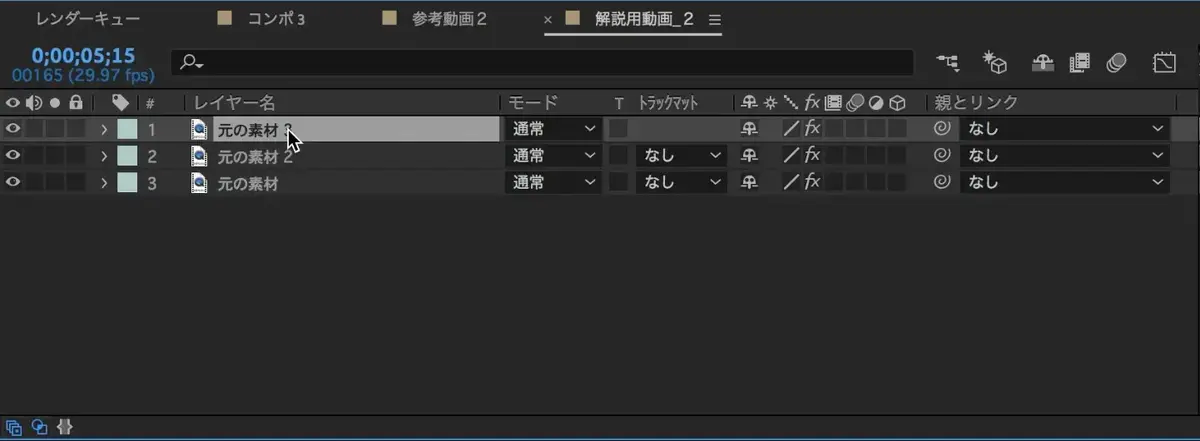Toggle the draft 3D icon

(995, 63)
